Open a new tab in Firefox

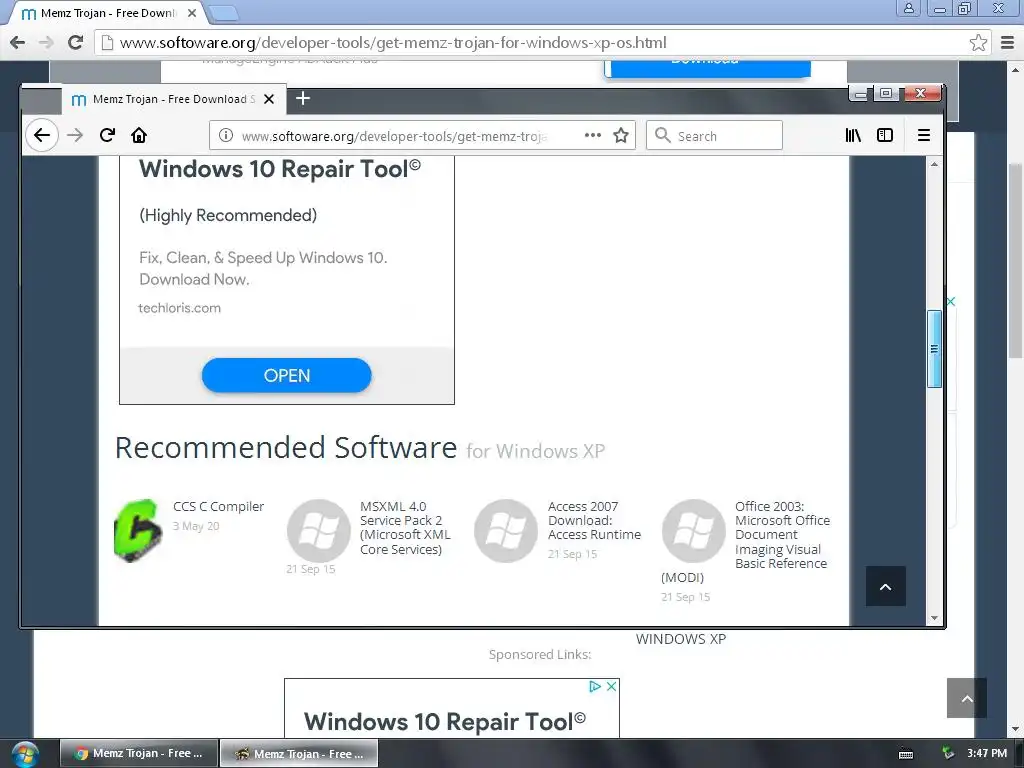303,99
